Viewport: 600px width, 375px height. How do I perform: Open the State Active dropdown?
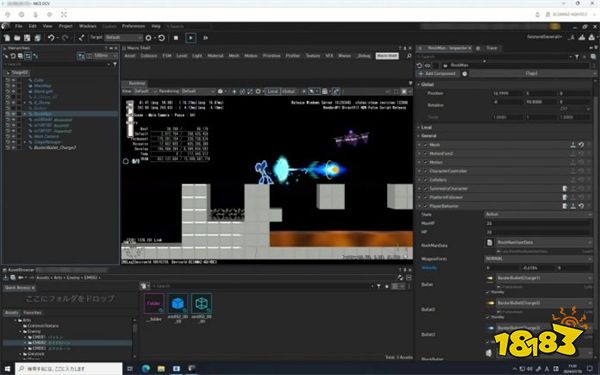click(538, 215)
